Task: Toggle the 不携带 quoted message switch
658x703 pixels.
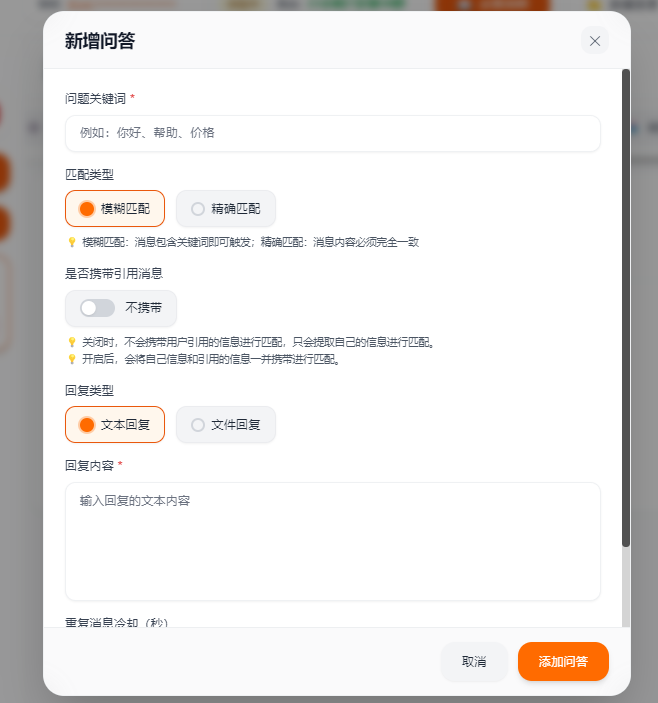Action: point(98,308)
